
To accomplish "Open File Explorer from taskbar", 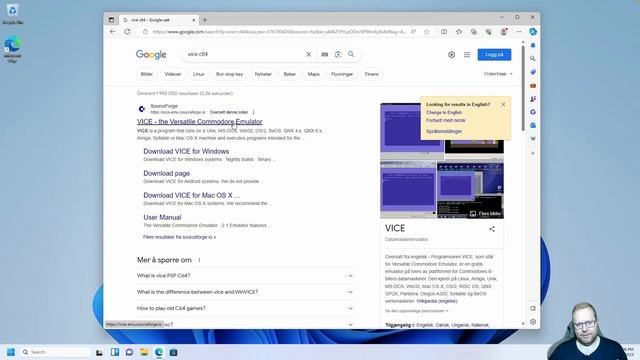I will (x=144, y=352).
